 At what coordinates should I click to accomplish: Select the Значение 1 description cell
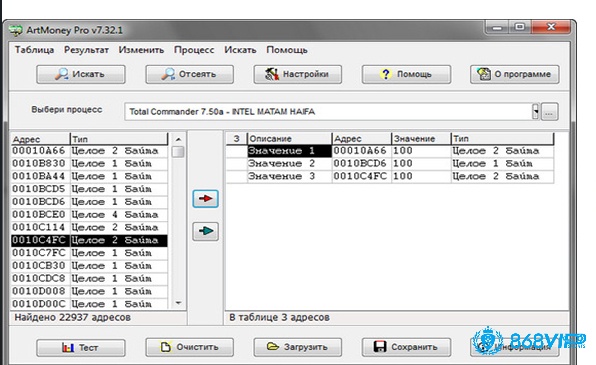(289, 151)
